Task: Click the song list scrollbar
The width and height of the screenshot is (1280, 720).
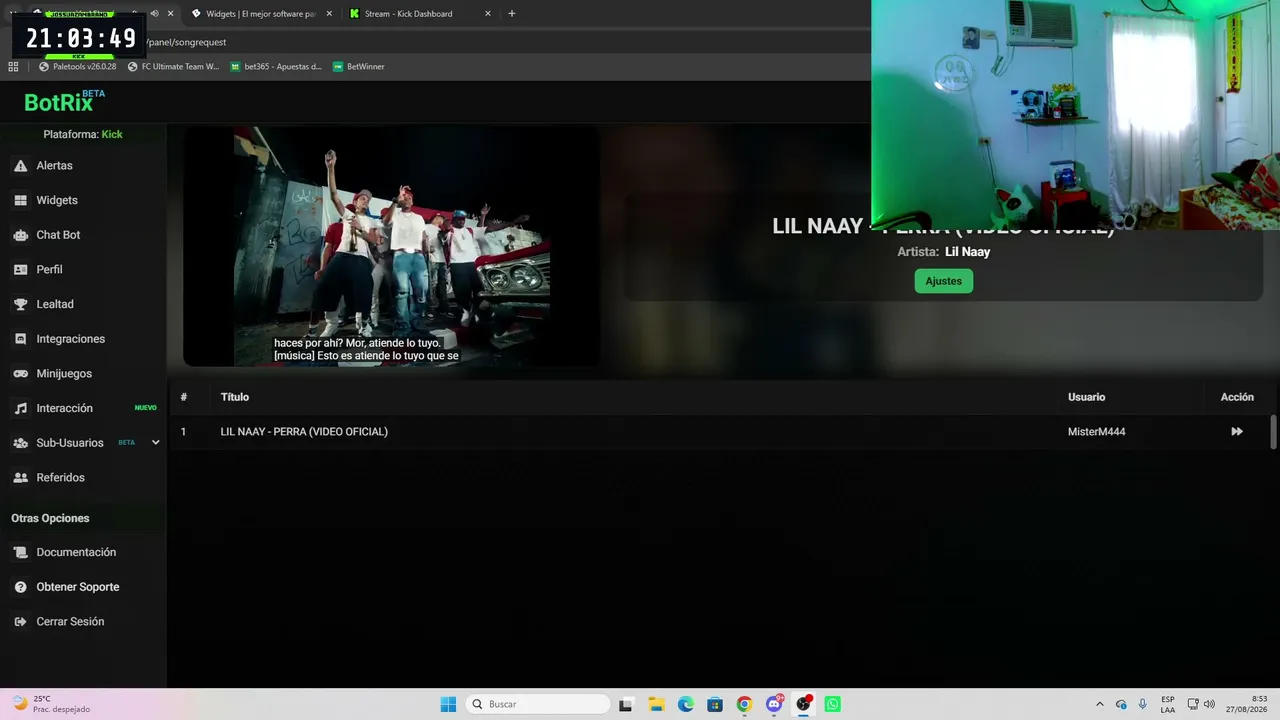Action: pyautogui.click(x=1273, y=432)
